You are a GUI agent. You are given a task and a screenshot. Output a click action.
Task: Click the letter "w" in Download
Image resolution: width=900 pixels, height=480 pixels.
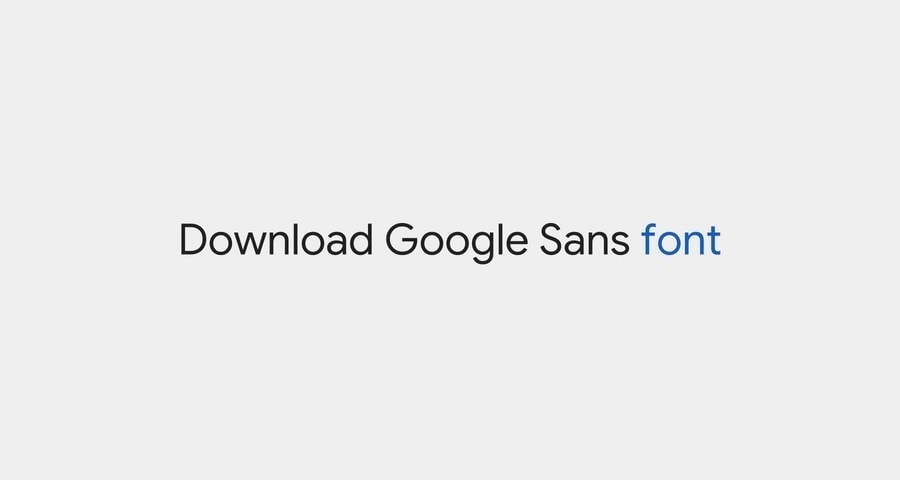[x=250, y=243]
